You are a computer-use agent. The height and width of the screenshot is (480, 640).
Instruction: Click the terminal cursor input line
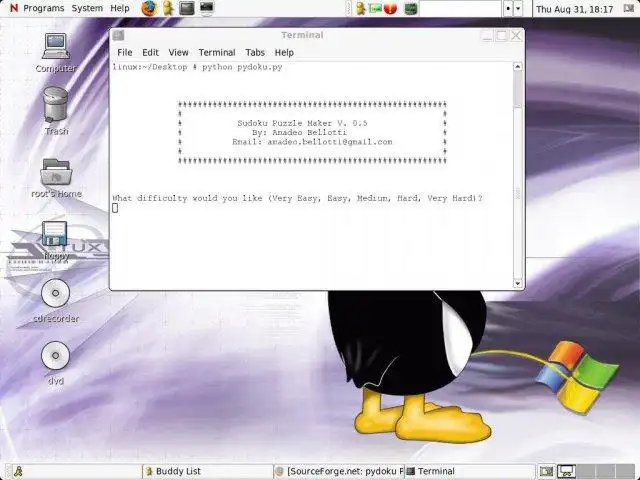click(x=115, y=208)
